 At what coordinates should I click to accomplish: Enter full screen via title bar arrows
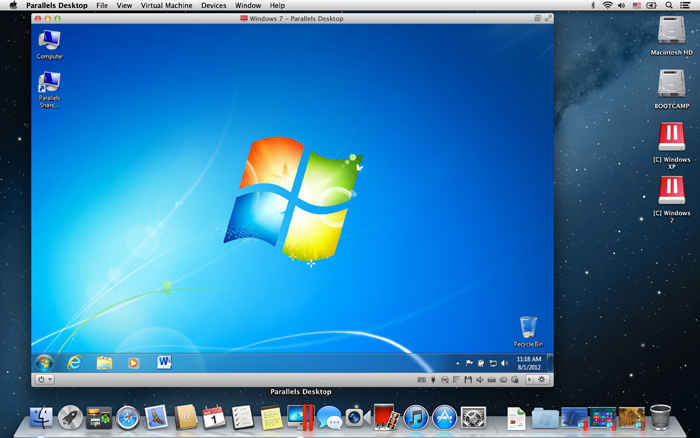[548, 18]
